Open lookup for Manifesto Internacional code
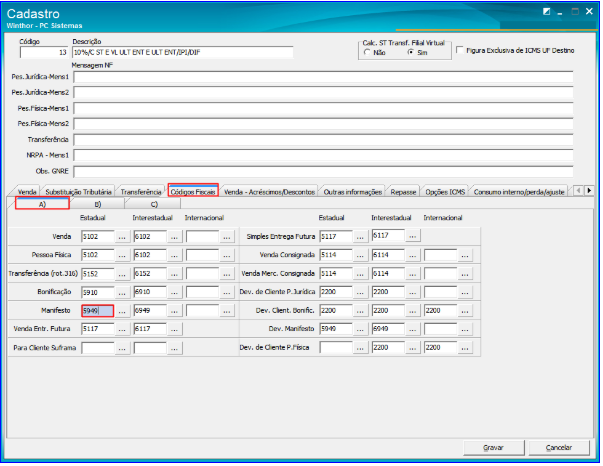Screen dimensions: 603x466 (x=227, y=311)
